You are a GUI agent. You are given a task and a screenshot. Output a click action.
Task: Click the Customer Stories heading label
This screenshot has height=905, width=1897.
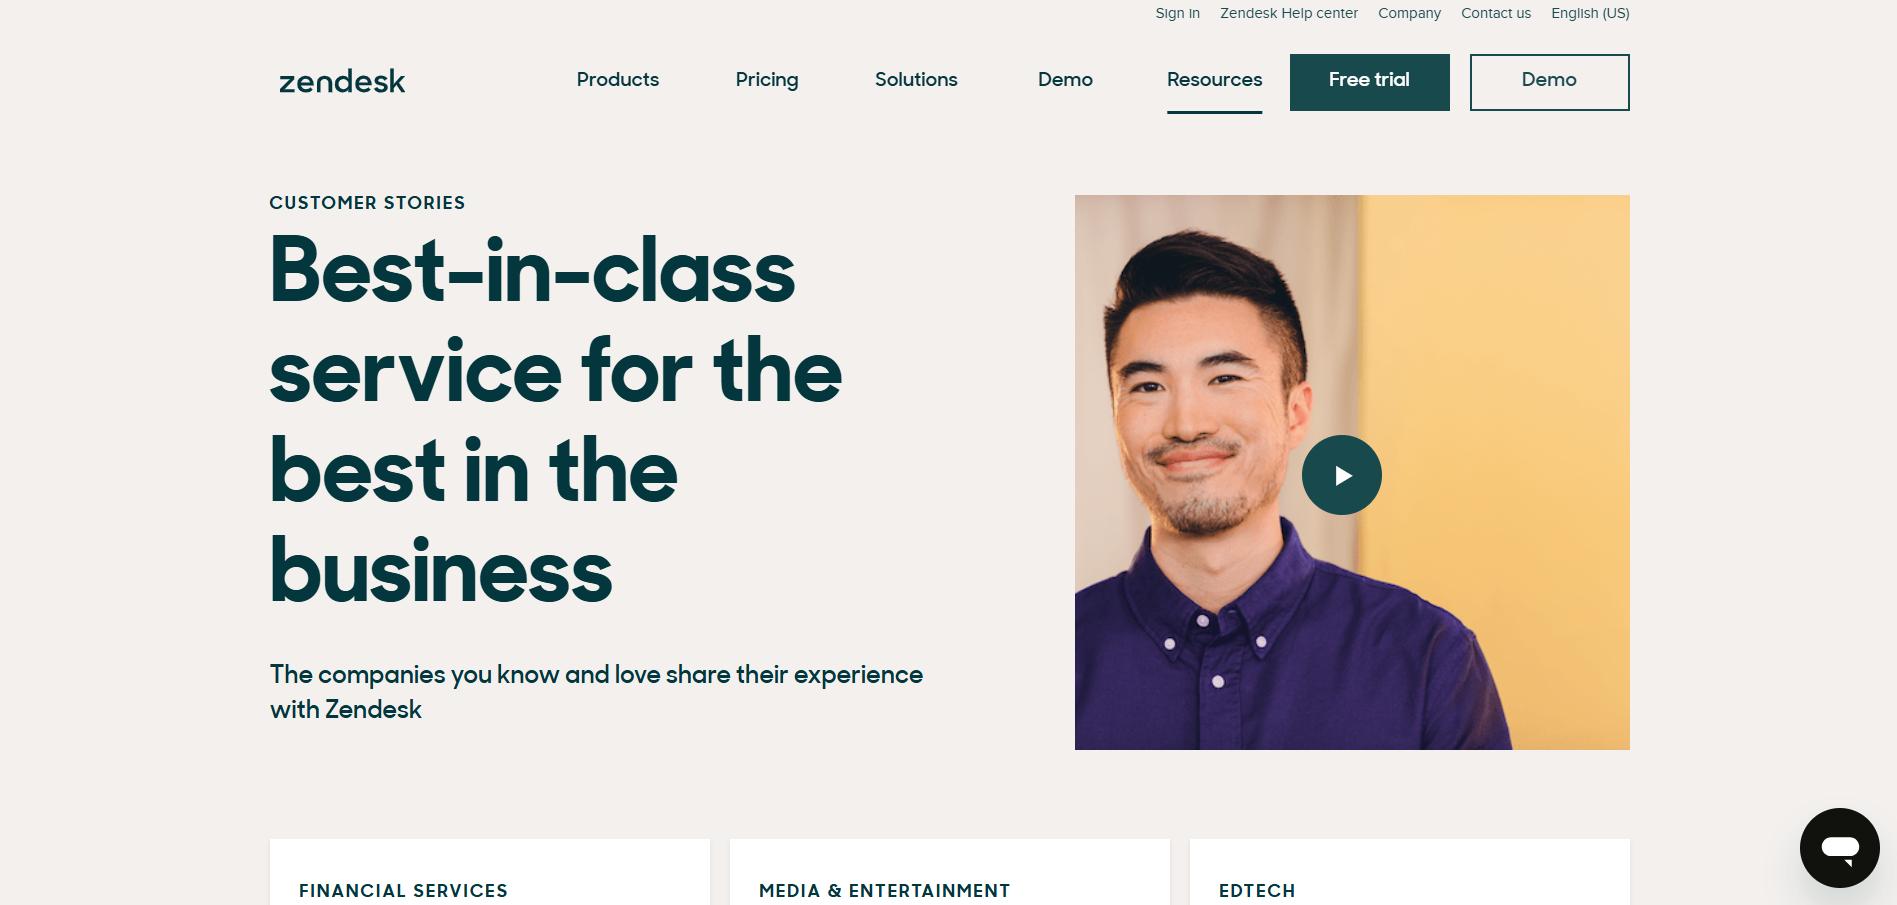[367, 203]
